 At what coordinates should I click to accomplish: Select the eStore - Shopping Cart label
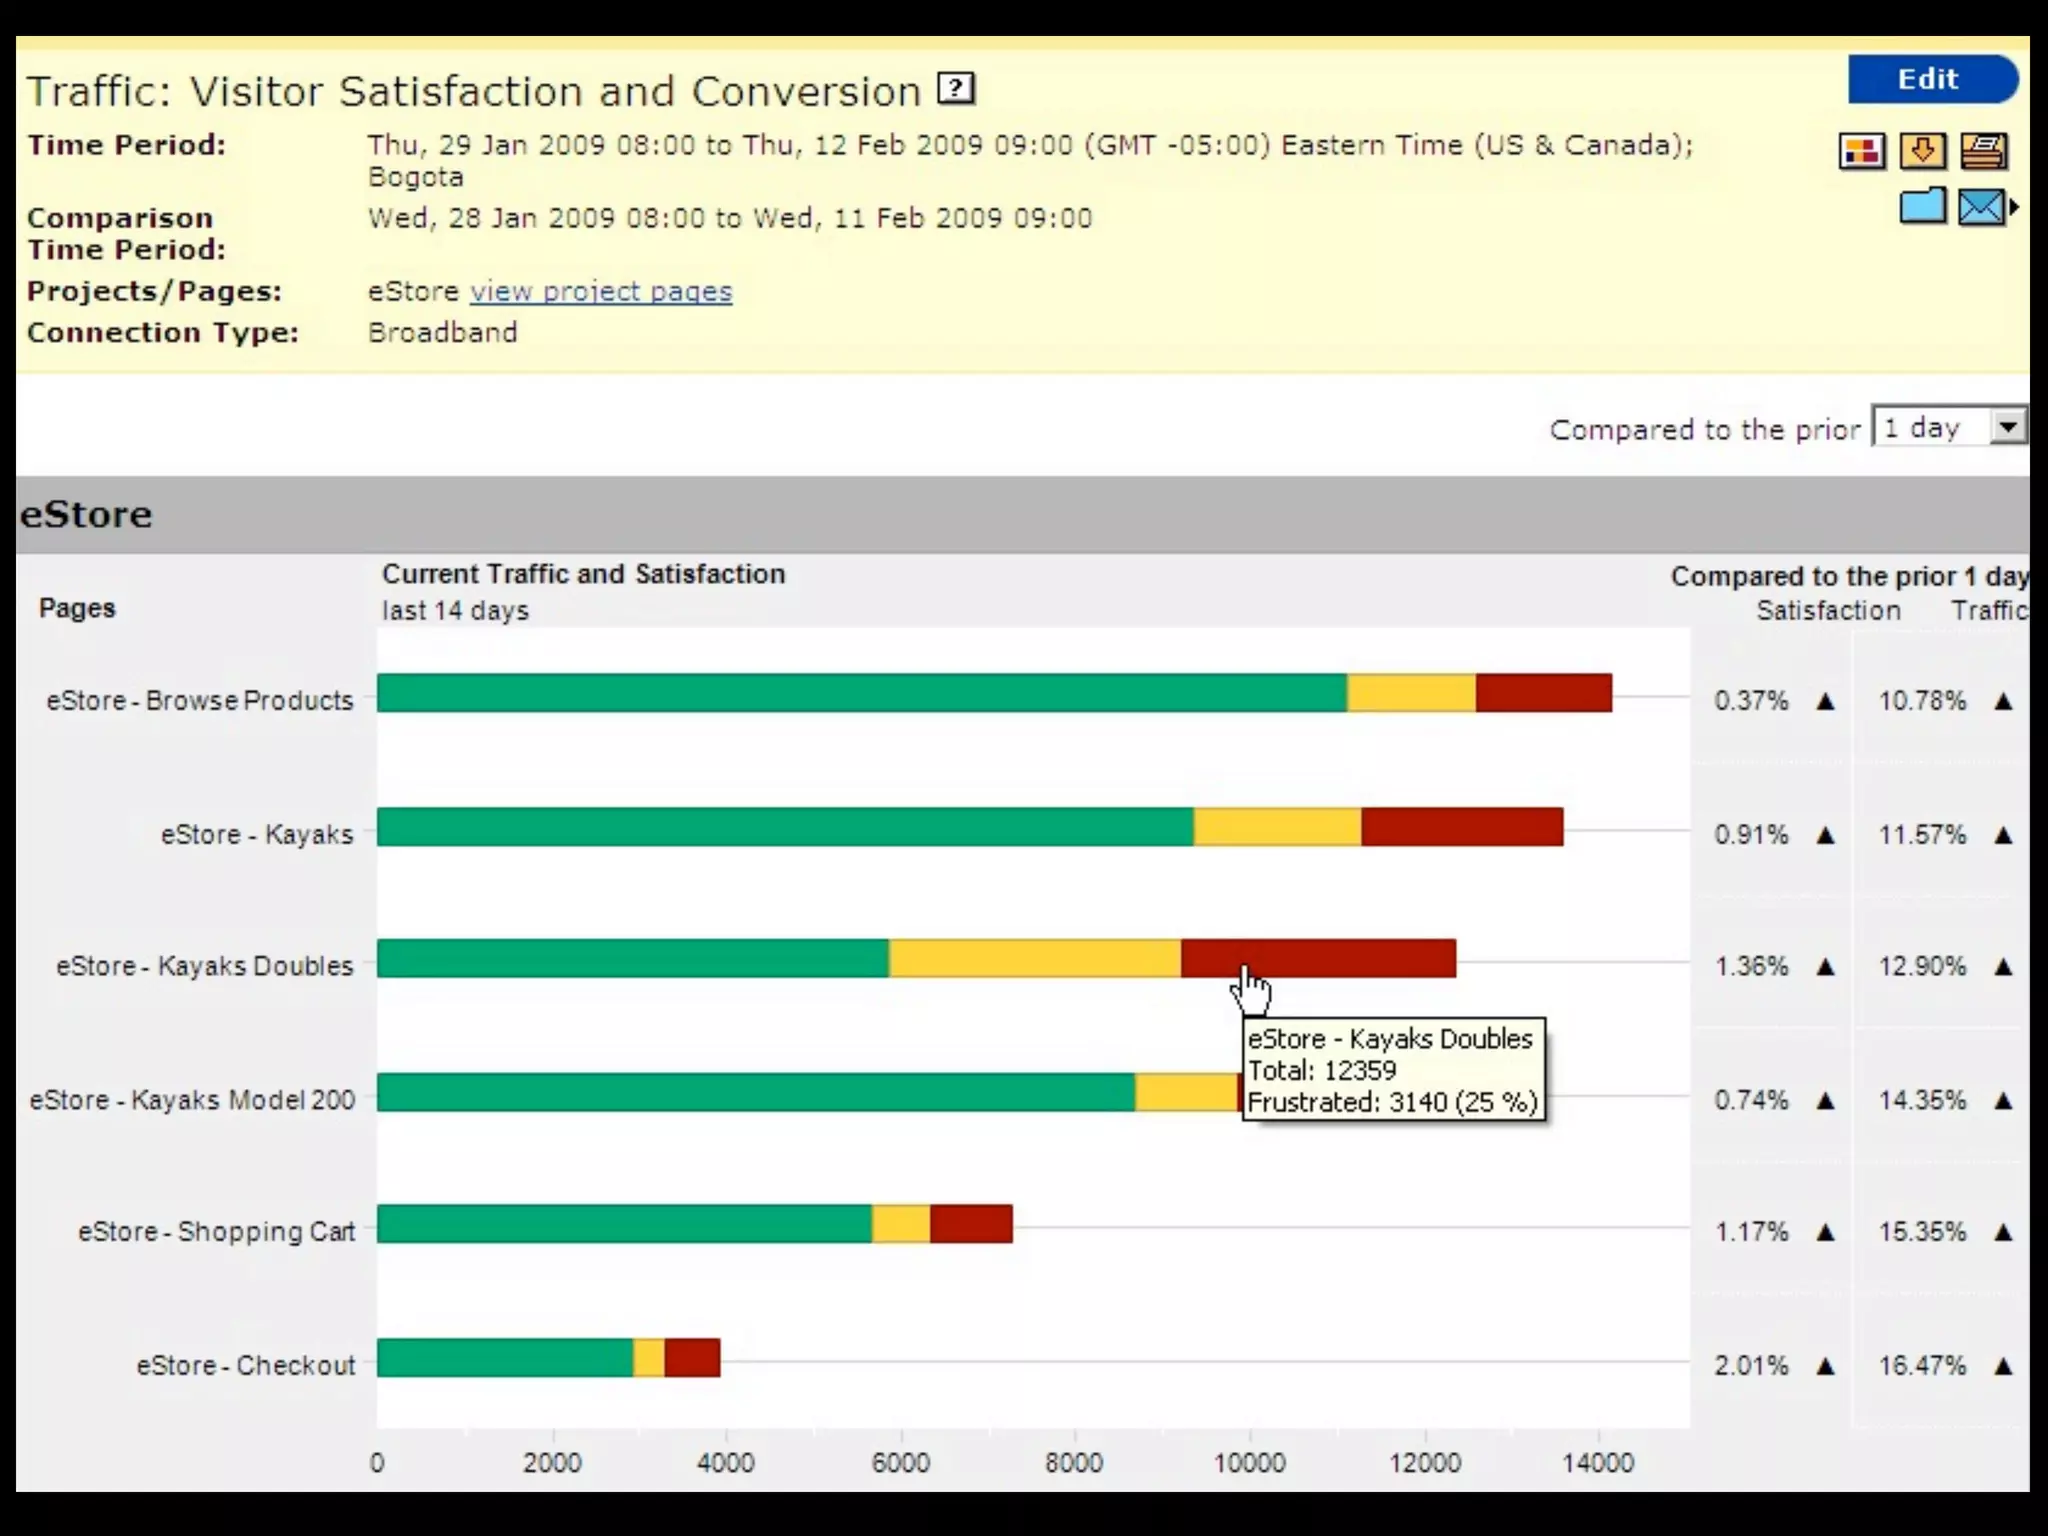[217, 1232]
